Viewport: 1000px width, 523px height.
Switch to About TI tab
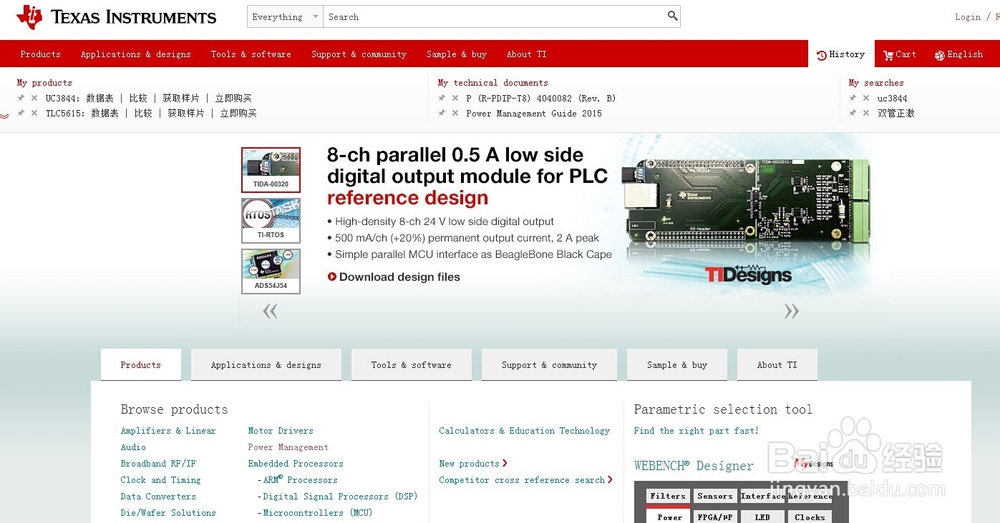777,365
